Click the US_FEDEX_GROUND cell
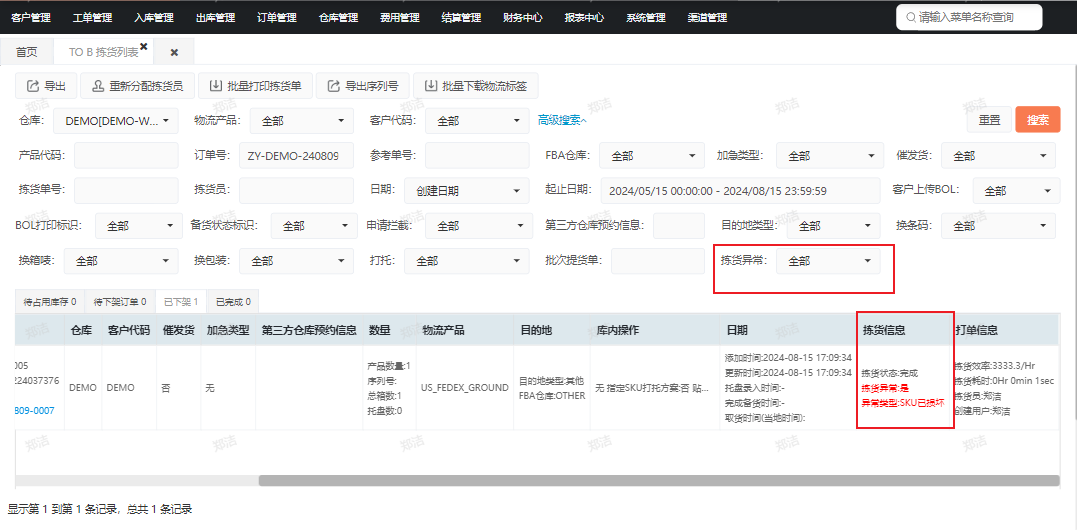 point(464,388)
